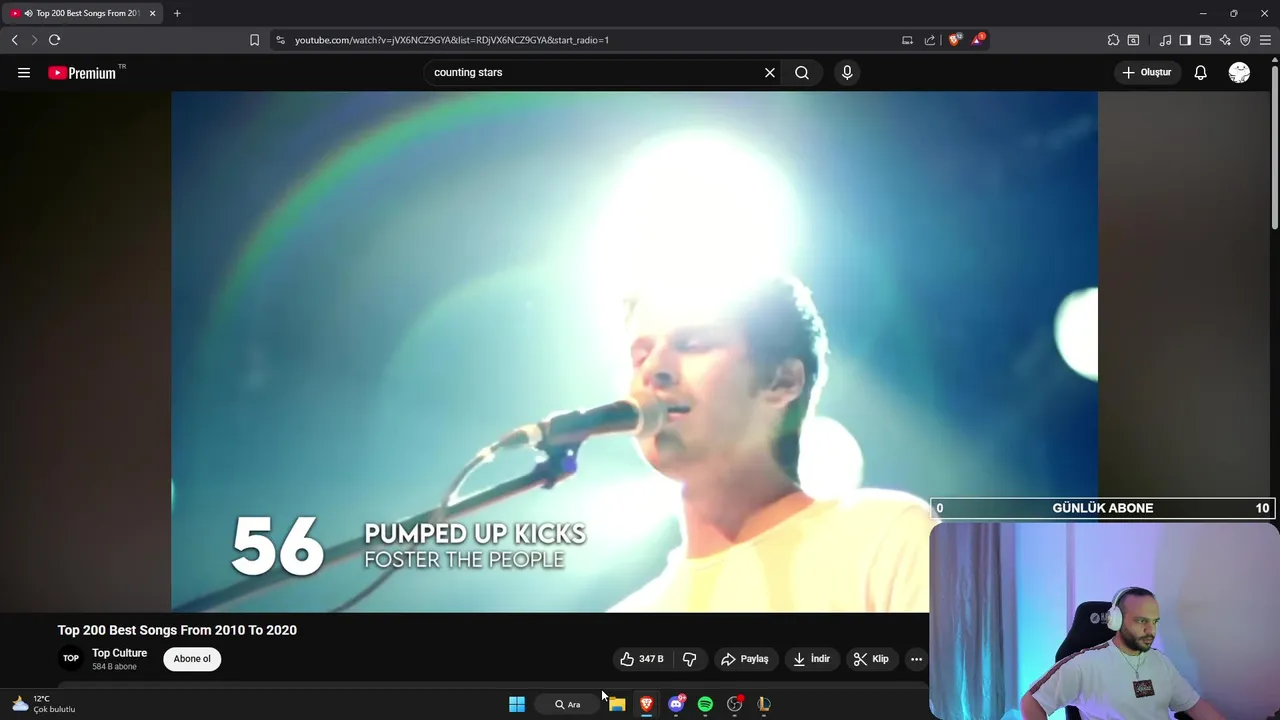Open Brave Rewards triangle icon
Screen dimensions: 1280x720
coord(978,40)
